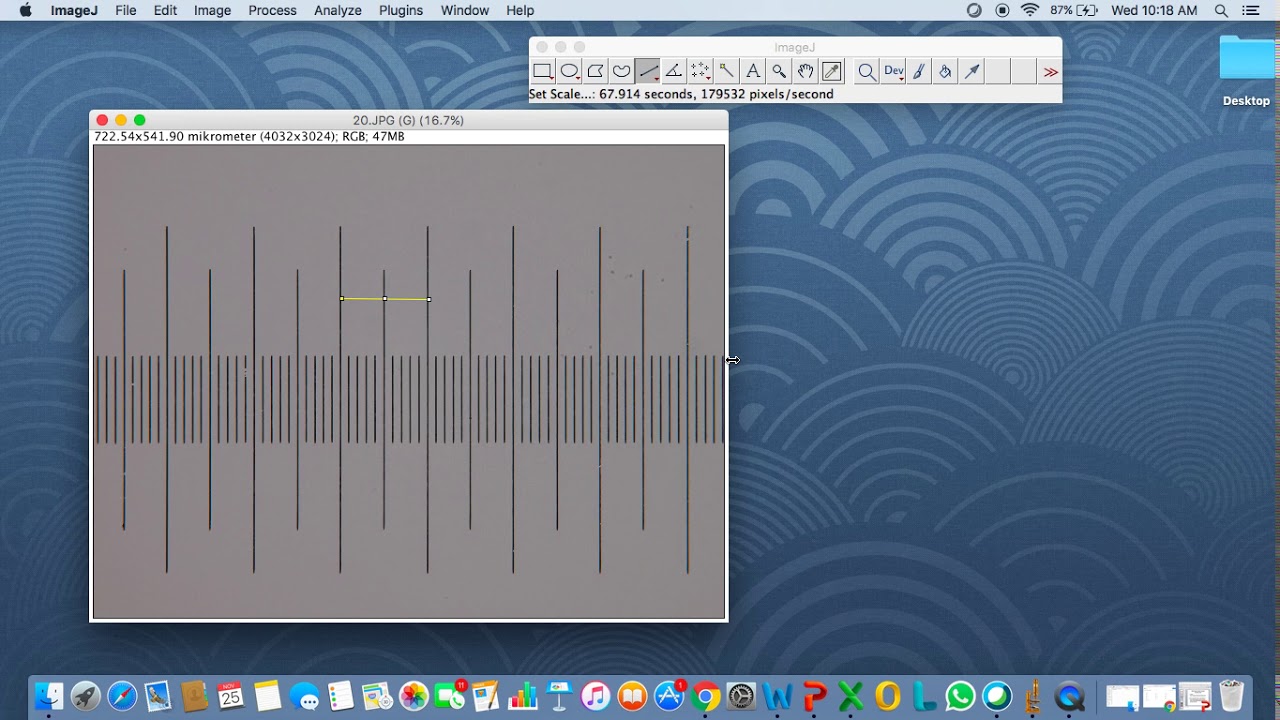Open iTunes from the Dock
Screen dimensions: 1280x720
pyautogui.click(x=596, y=695)
